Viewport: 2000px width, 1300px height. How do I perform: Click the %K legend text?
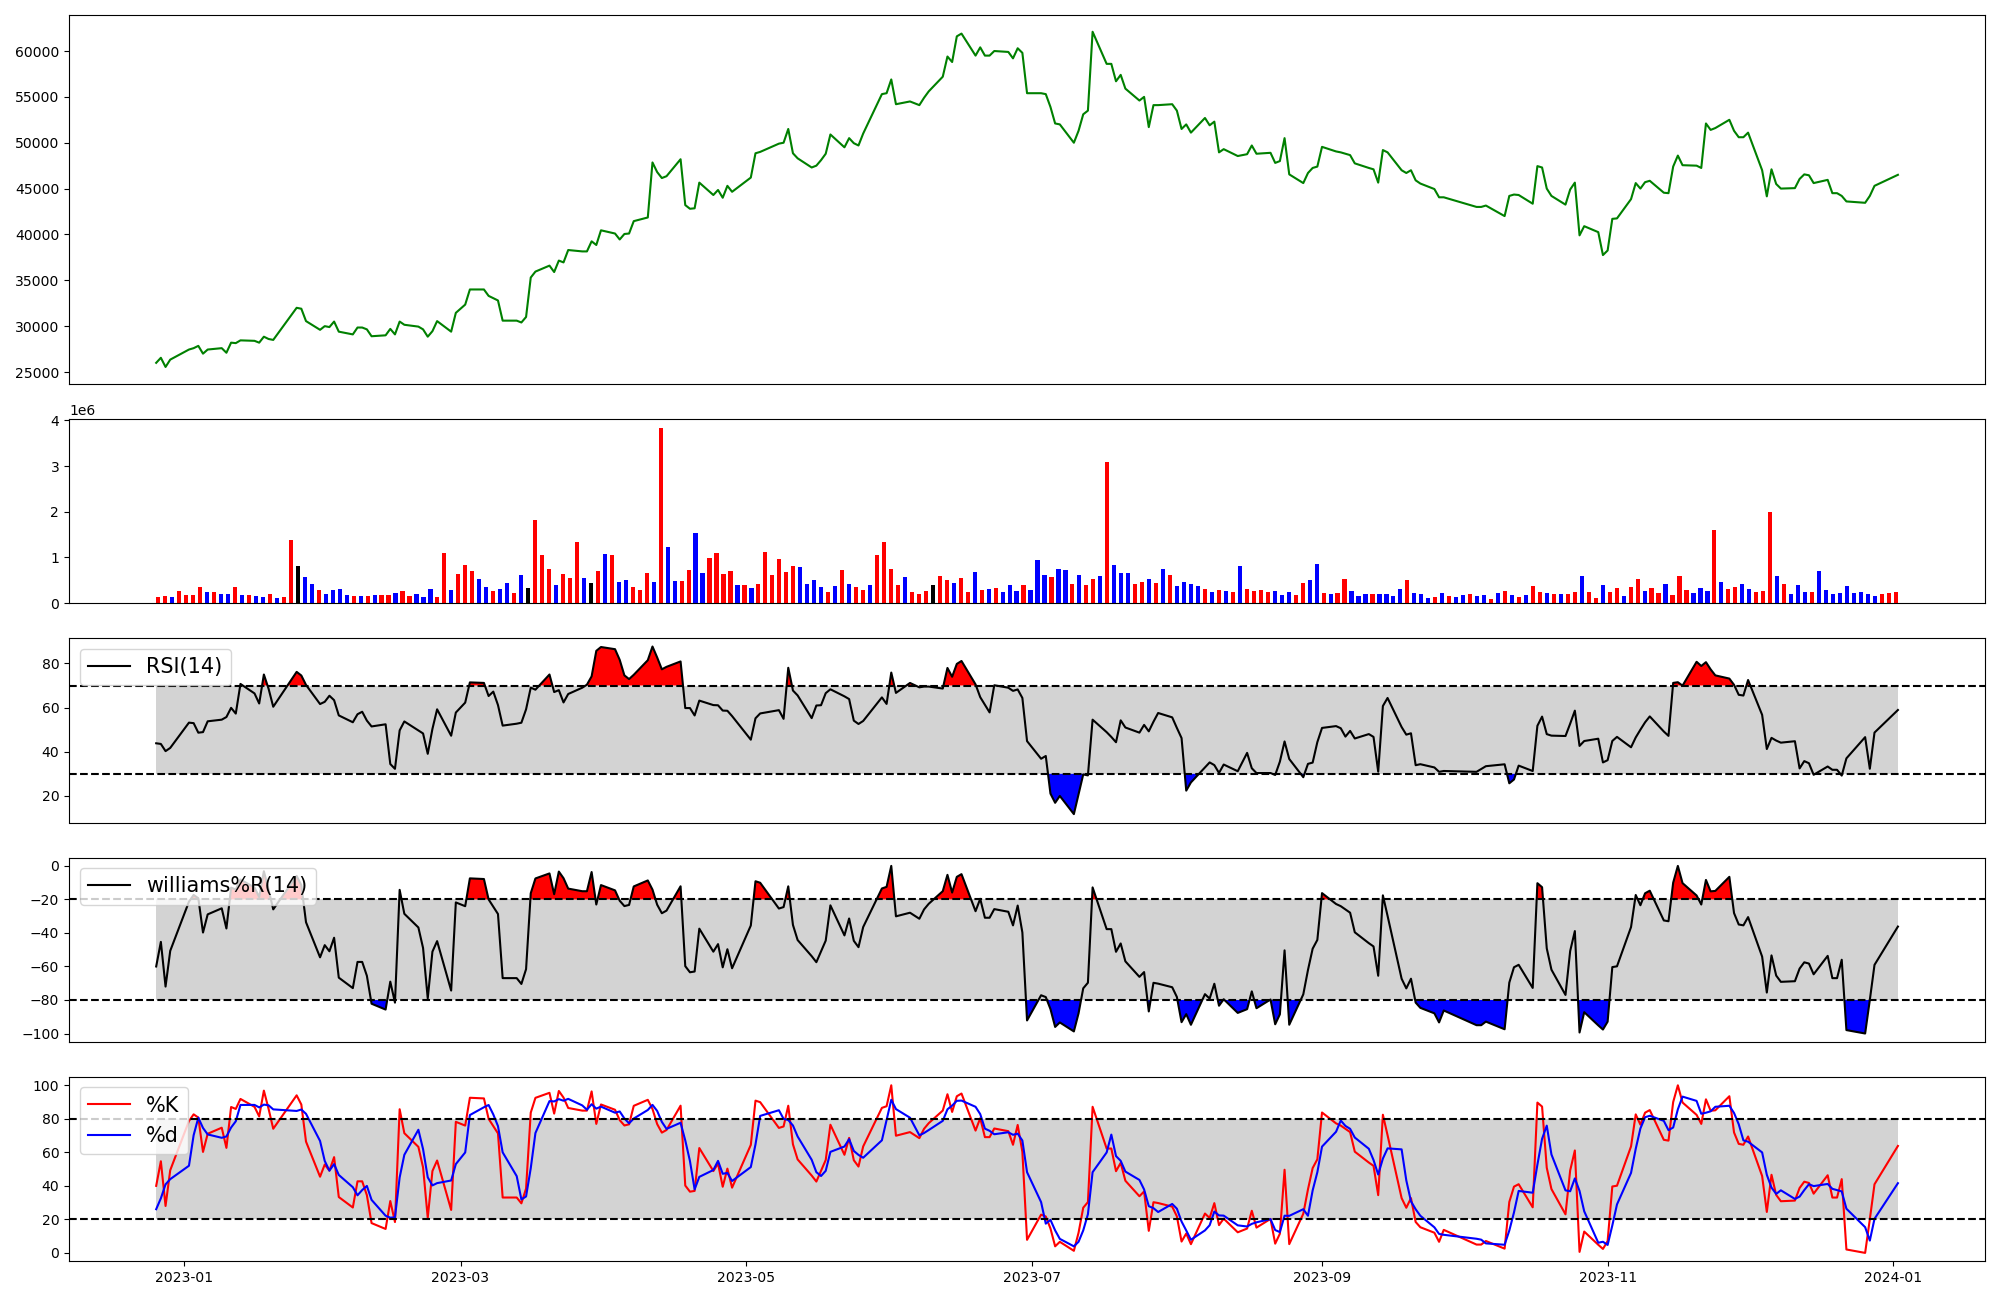162,1105
